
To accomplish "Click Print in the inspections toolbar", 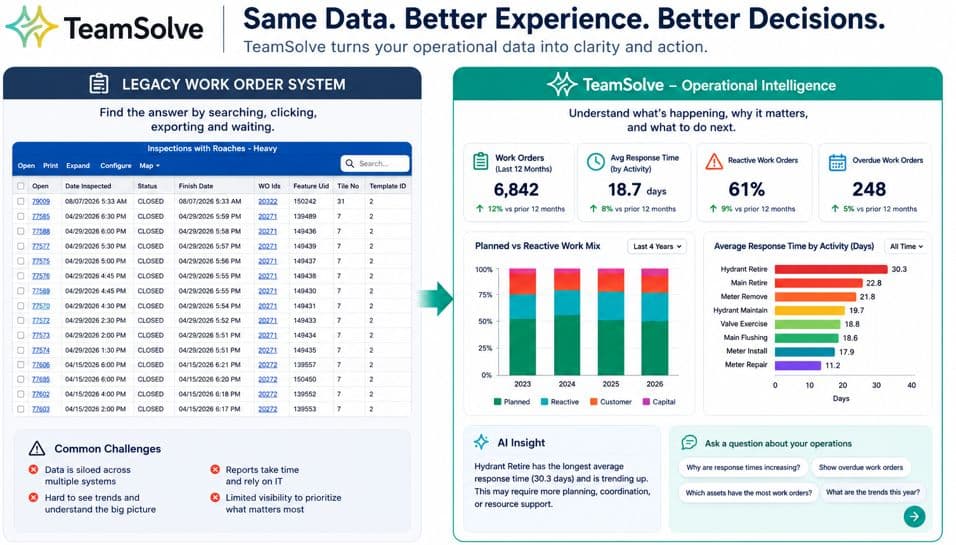I will [x=51, y=165].
